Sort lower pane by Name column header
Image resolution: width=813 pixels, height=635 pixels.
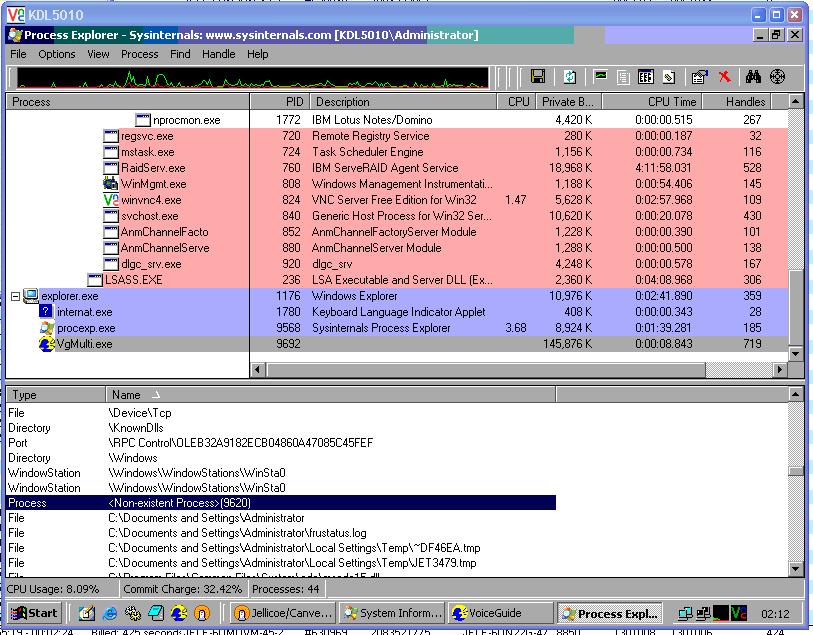331,394
